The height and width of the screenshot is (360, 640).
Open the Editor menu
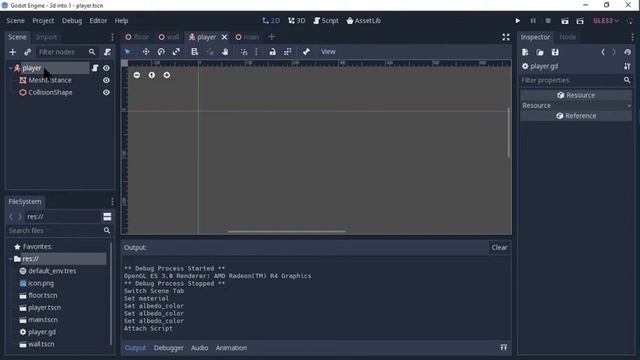click(x=98, y=21)
